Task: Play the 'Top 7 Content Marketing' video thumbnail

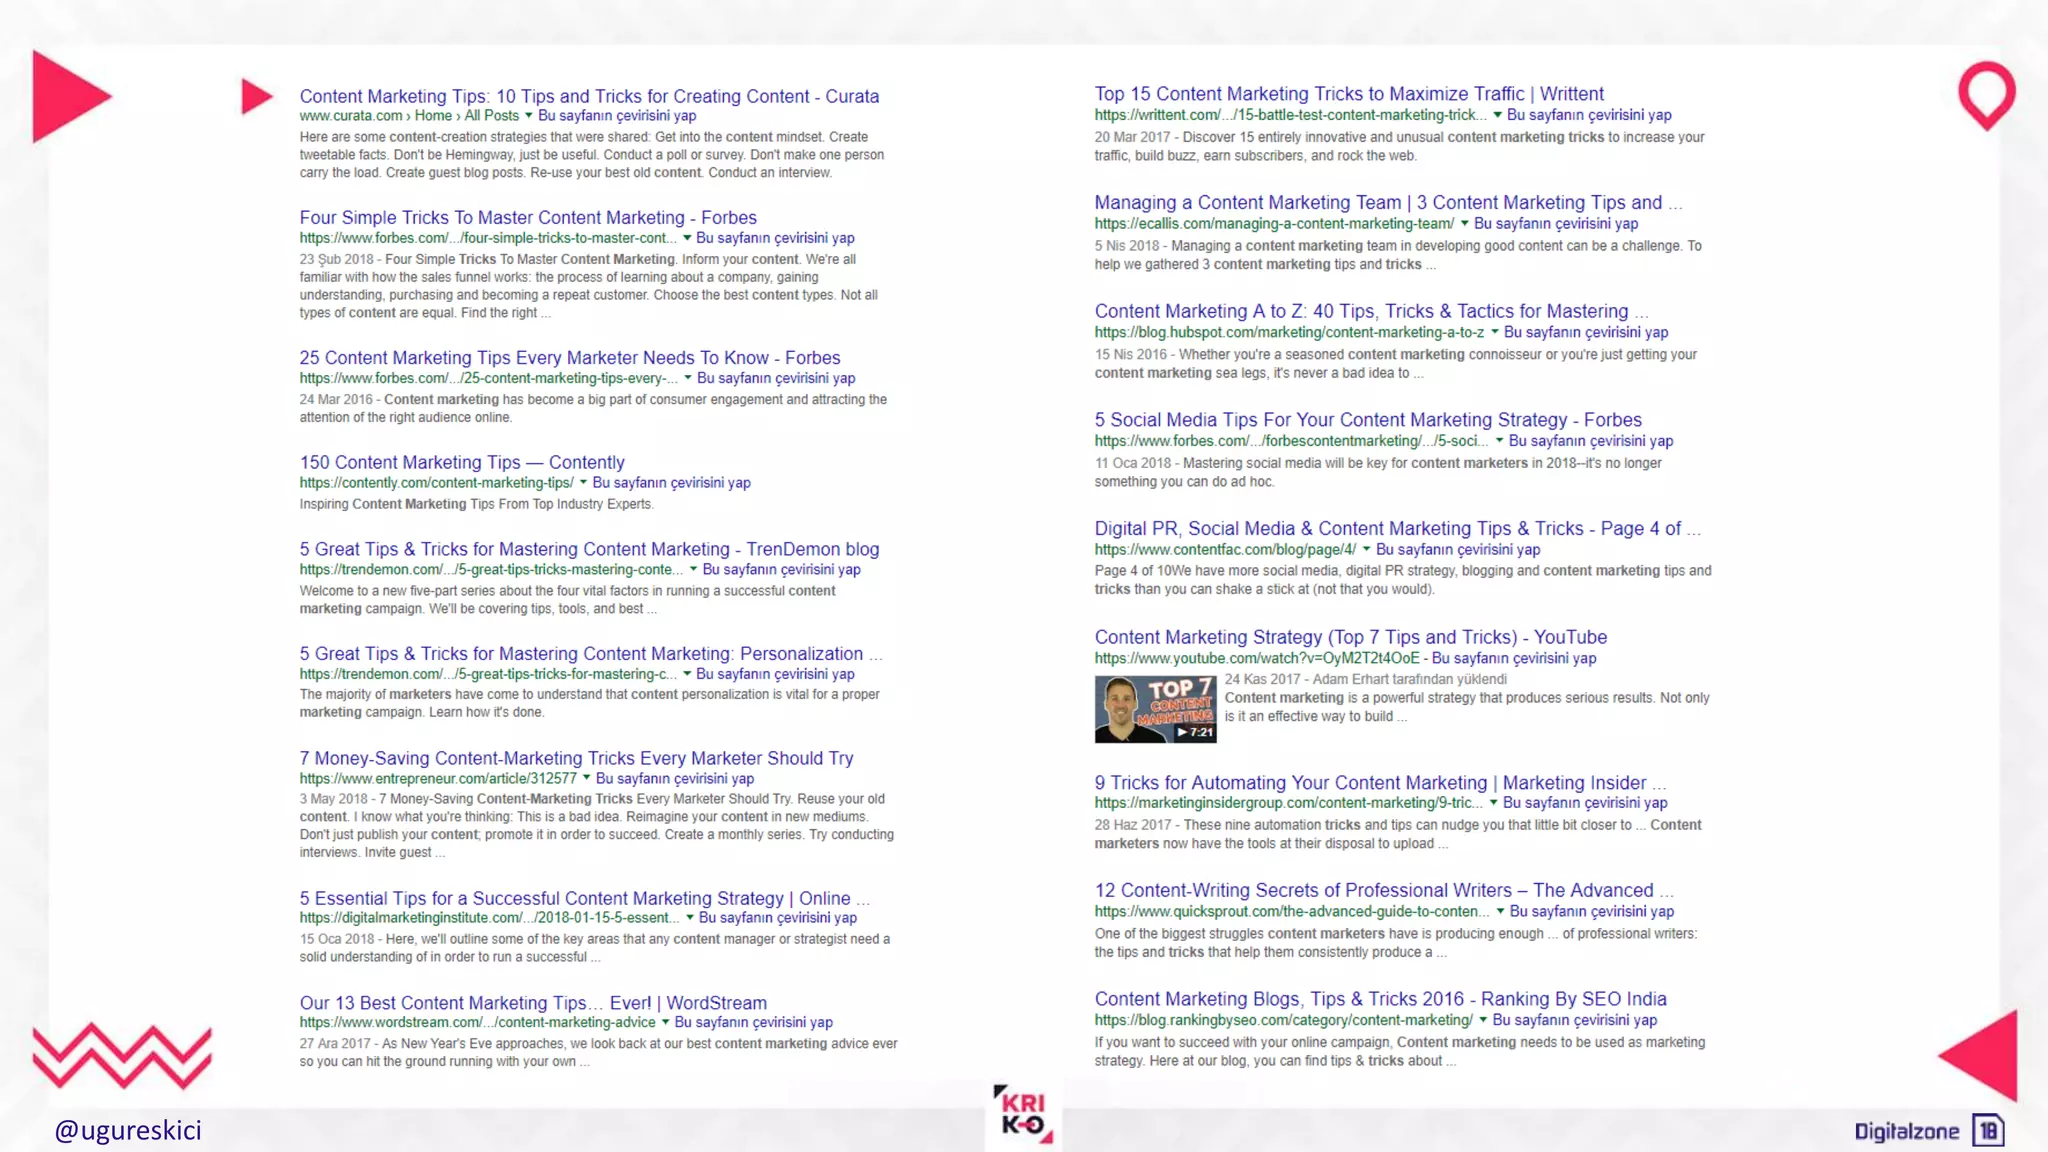Action: [x=1155, y=709]
